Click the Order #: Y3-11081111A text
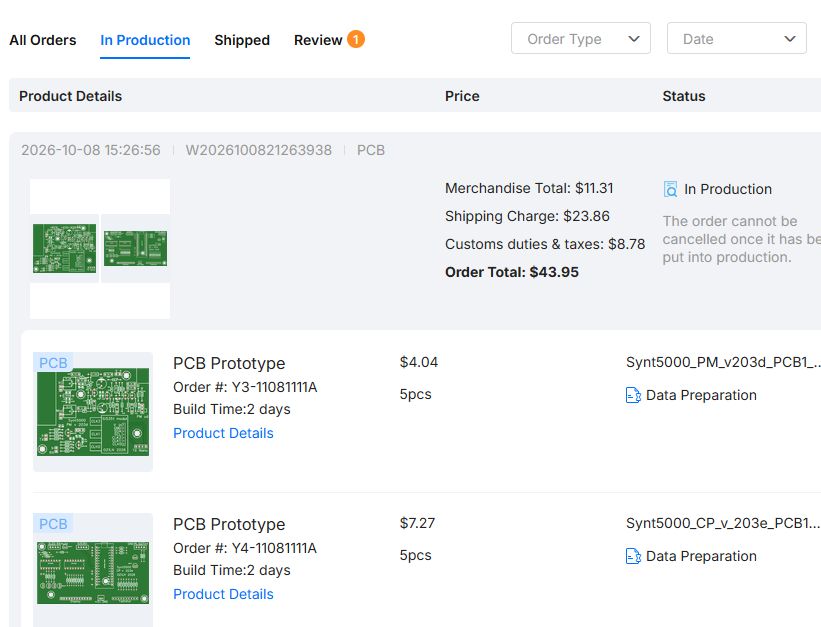The height and width of the screenshot is (627, 821). tap(245, 387)
